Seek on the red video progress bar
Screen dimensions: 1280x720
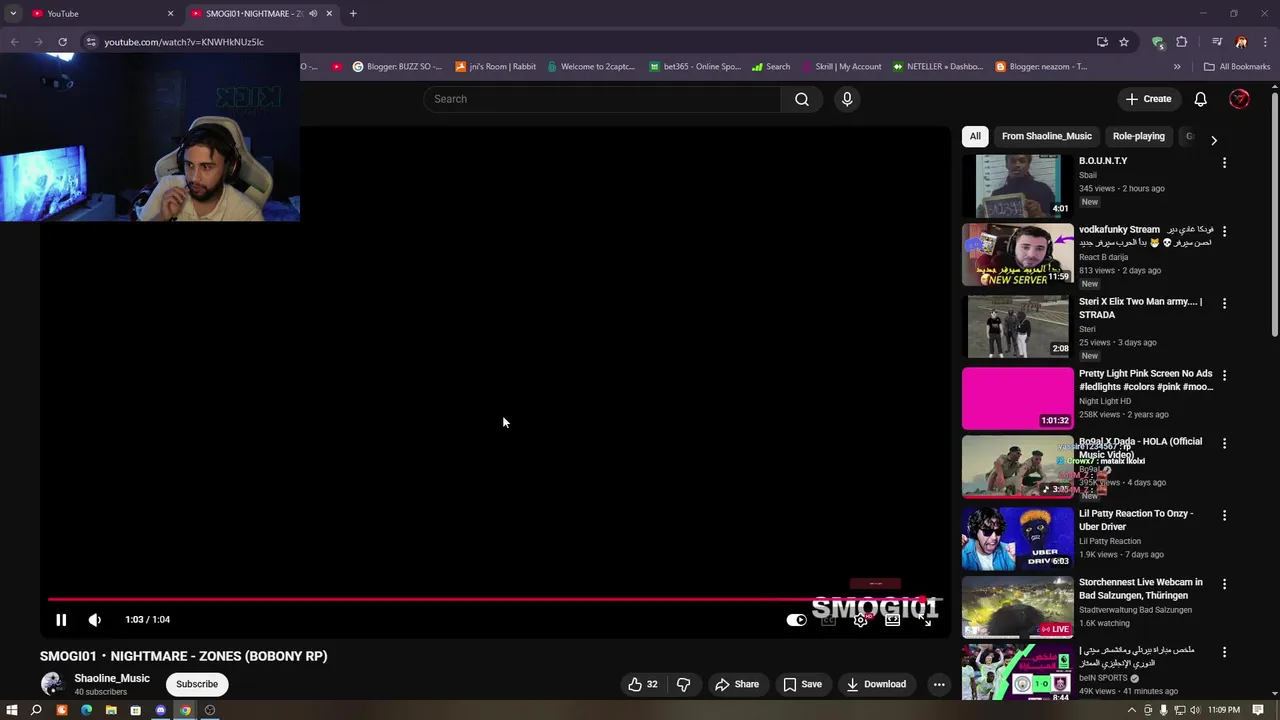pos(495,600)
